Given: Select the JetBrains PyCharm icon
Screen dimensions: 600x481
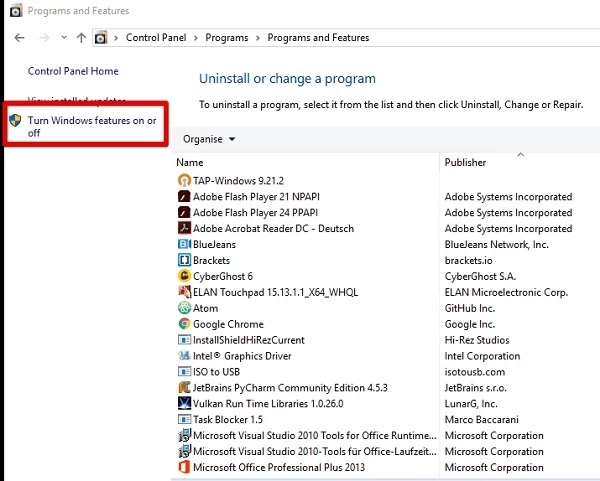Looking at the screenshot, I should pos(184,387).
